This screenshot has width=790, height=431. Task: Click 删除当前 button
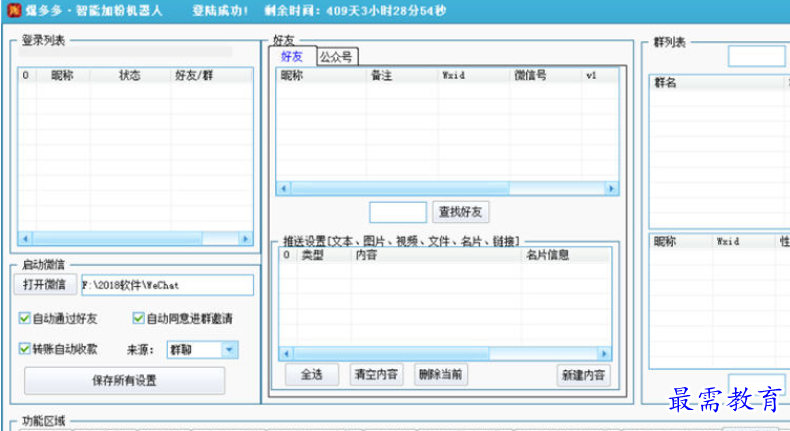[x=440, y=375]
